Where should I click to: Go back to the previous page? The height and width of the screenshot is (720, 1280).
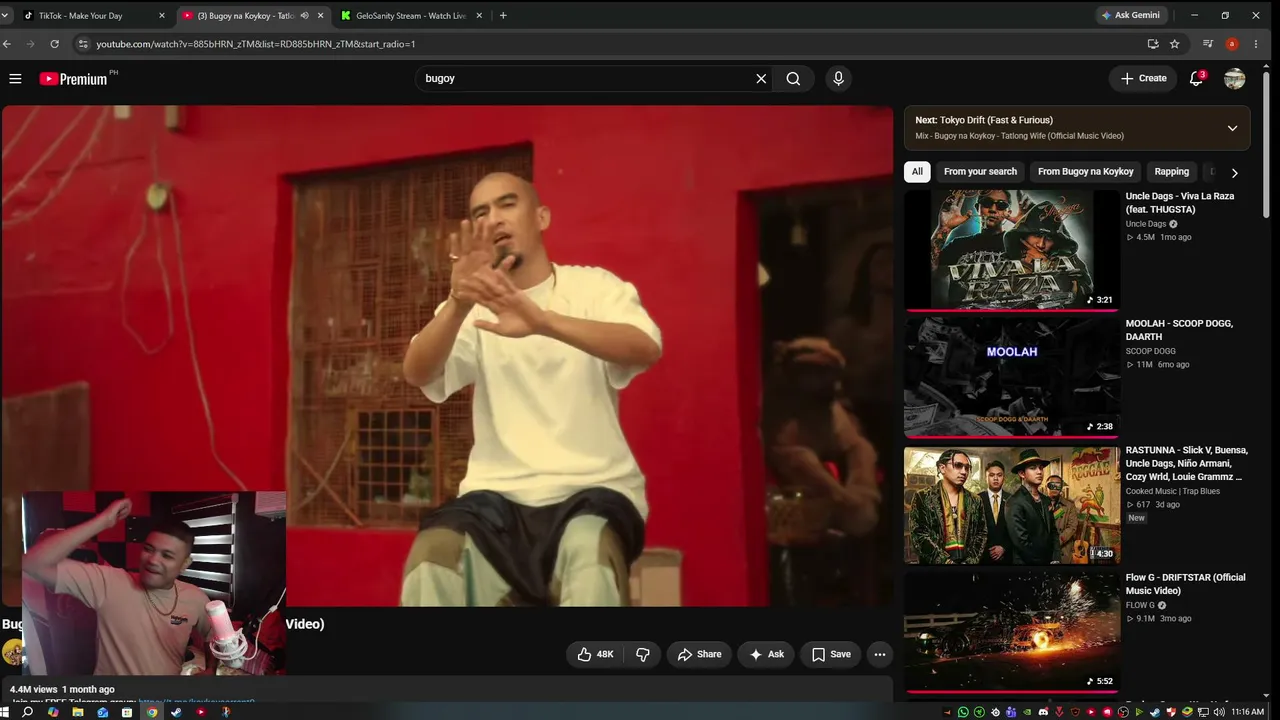pyautogui.click(x=6, y=44)
